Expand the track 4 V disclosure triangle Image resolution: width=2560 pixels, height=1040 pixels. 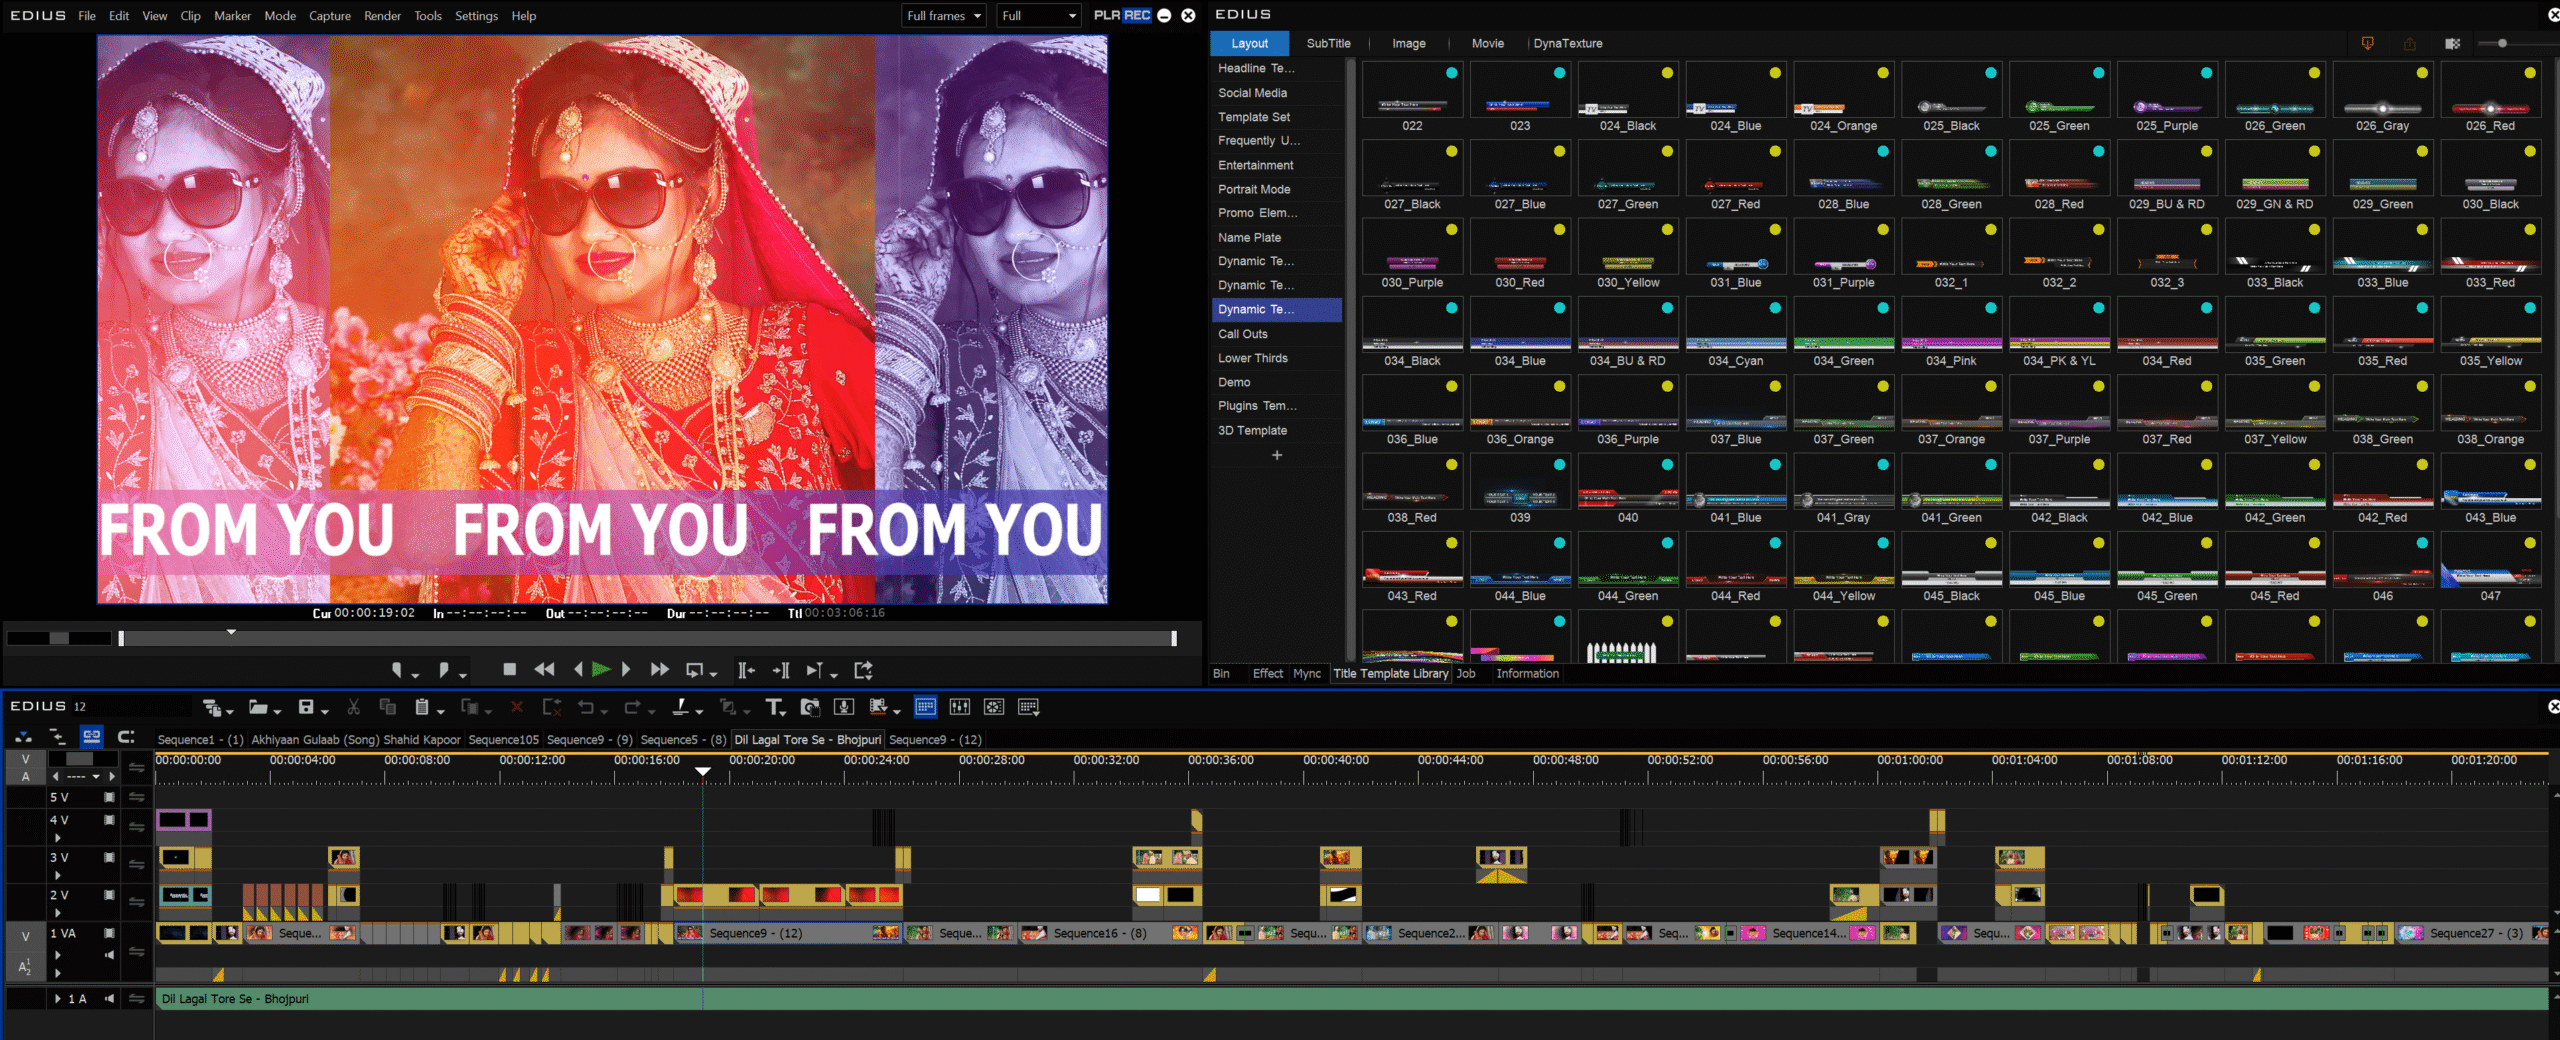tap(58, 838)
